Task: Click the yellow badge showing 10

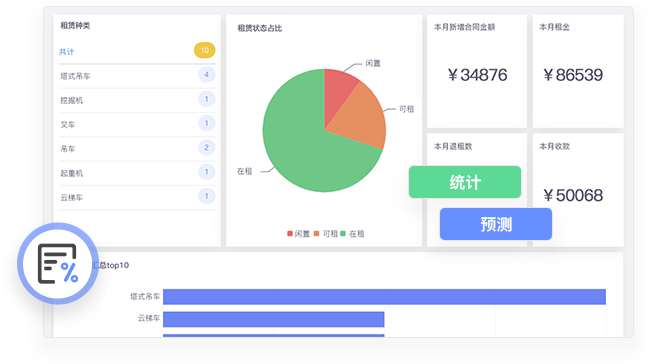Action: pos(204,50)
